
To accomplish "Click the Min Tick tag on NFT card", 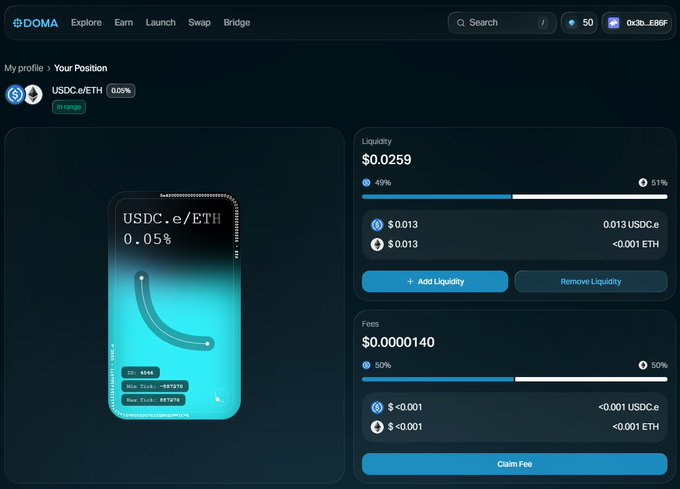I will pos(155,386).
